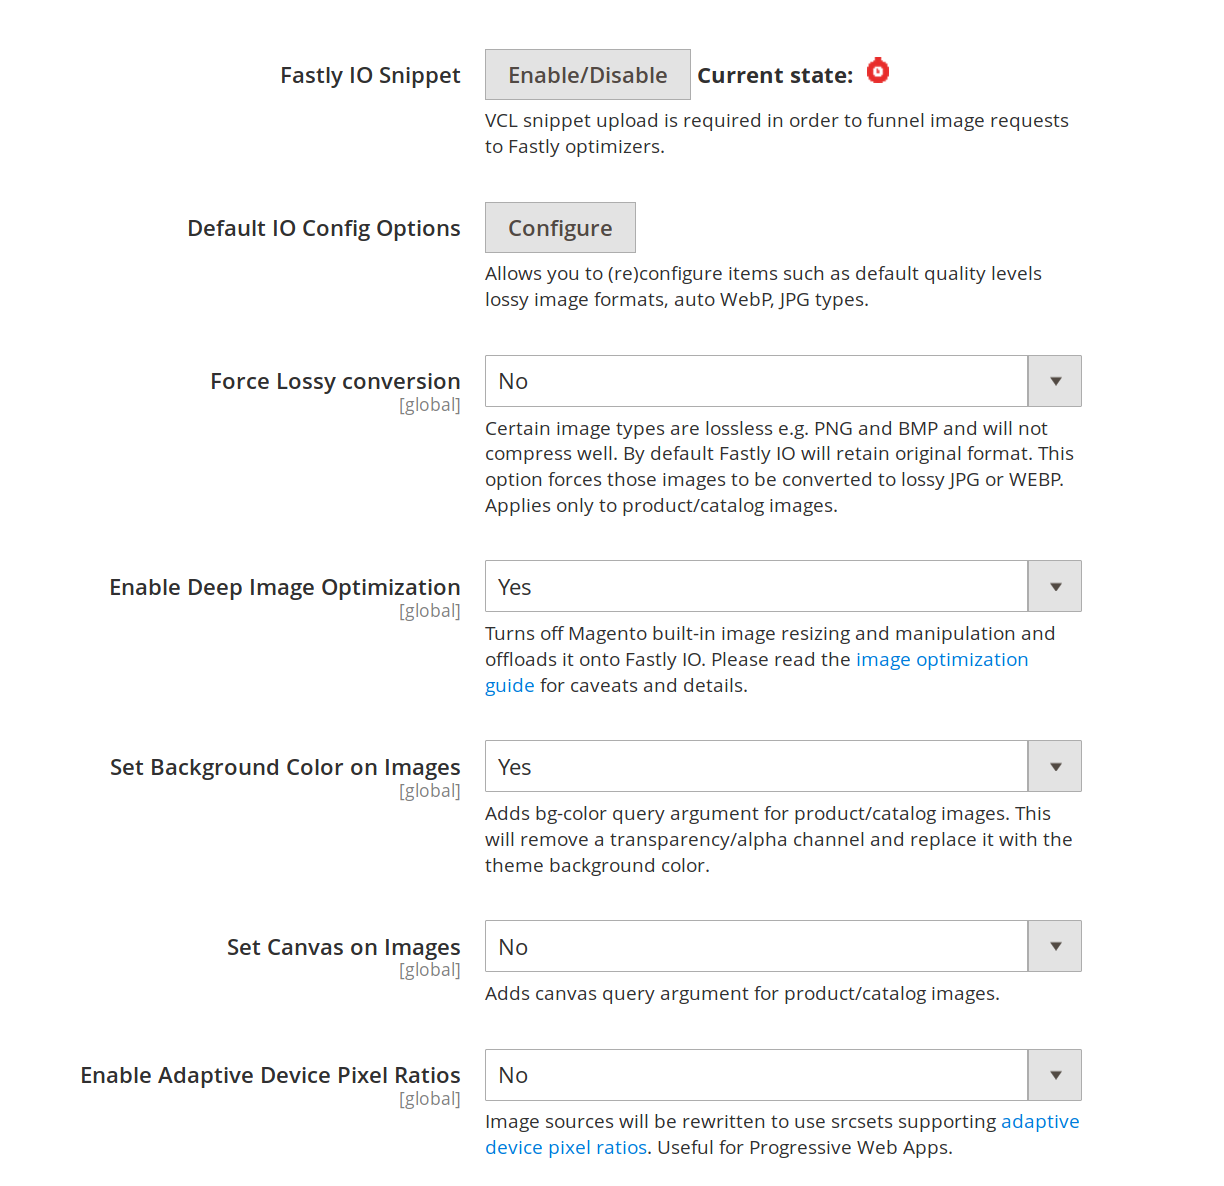Click the Force Lossy conversion label

coord(335,382)
